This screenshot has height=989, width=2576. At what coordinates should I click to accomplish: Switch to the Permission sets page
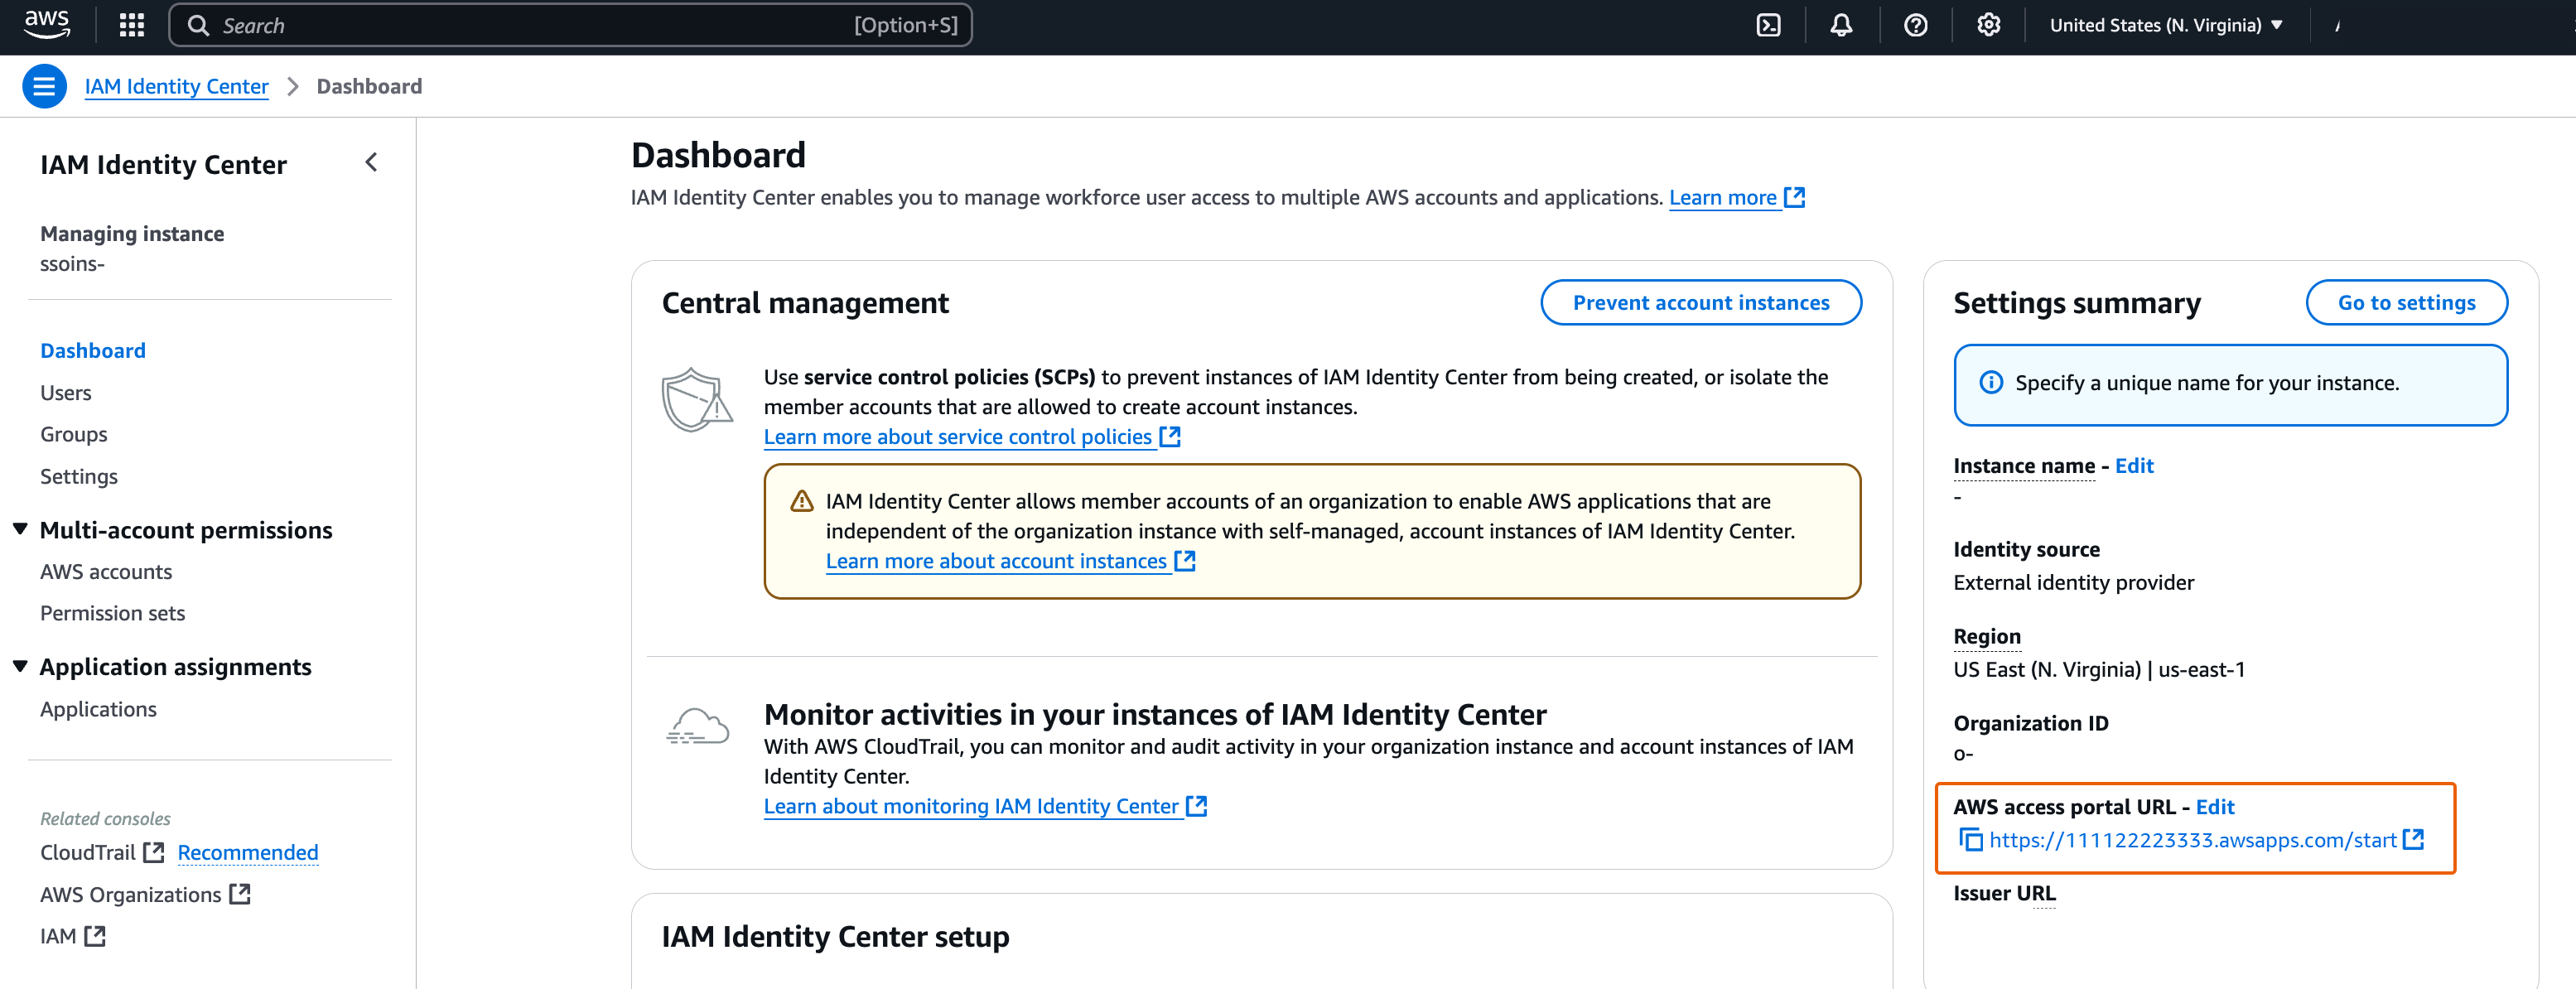click(x=112, y=613)
